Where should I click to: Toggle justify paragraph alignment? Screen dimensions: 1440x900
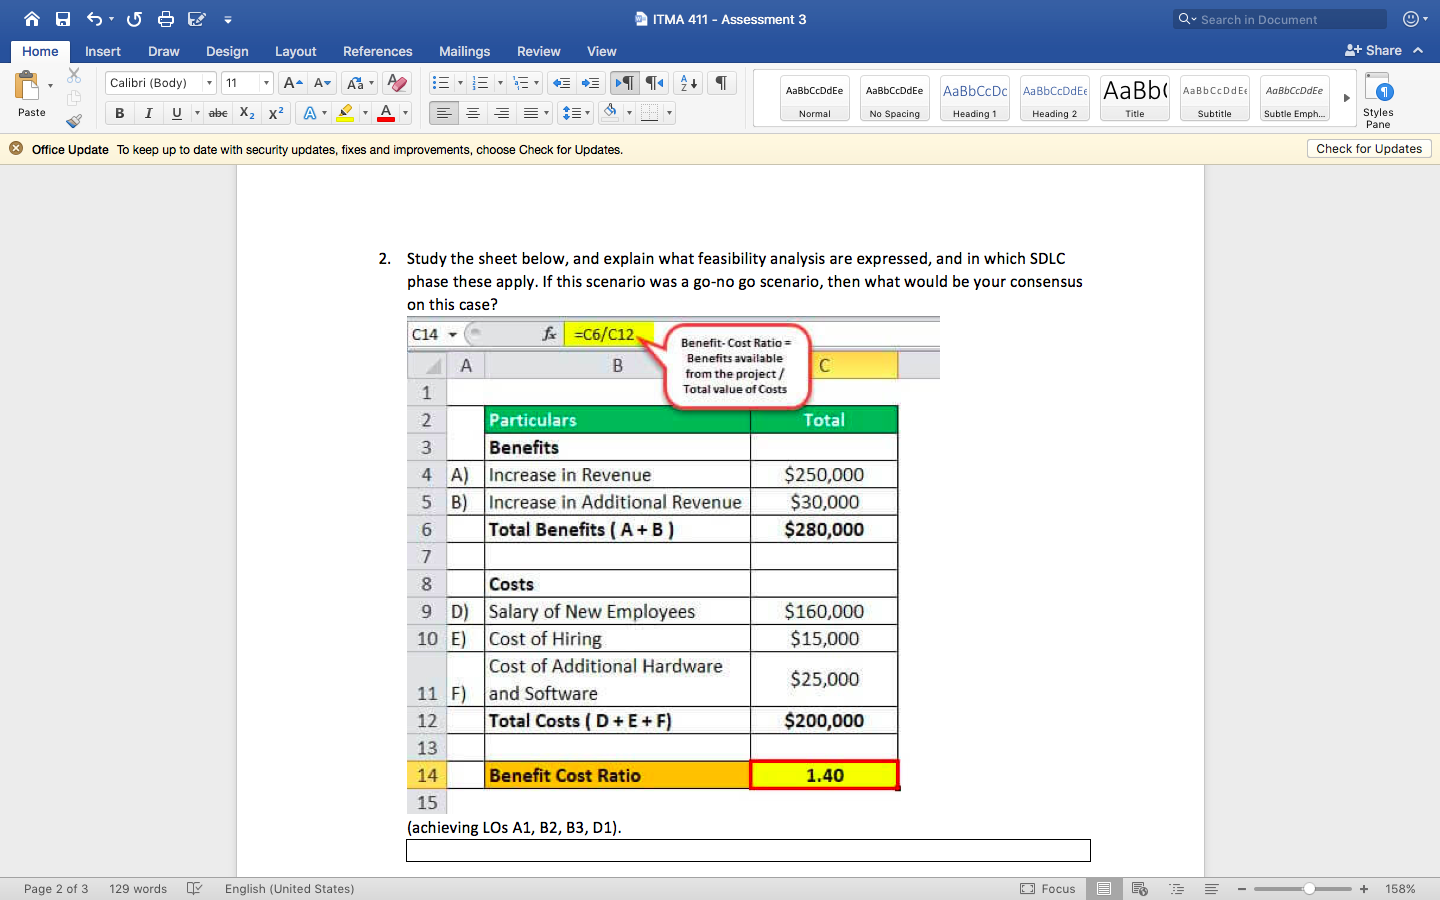[x=531, y=113]
